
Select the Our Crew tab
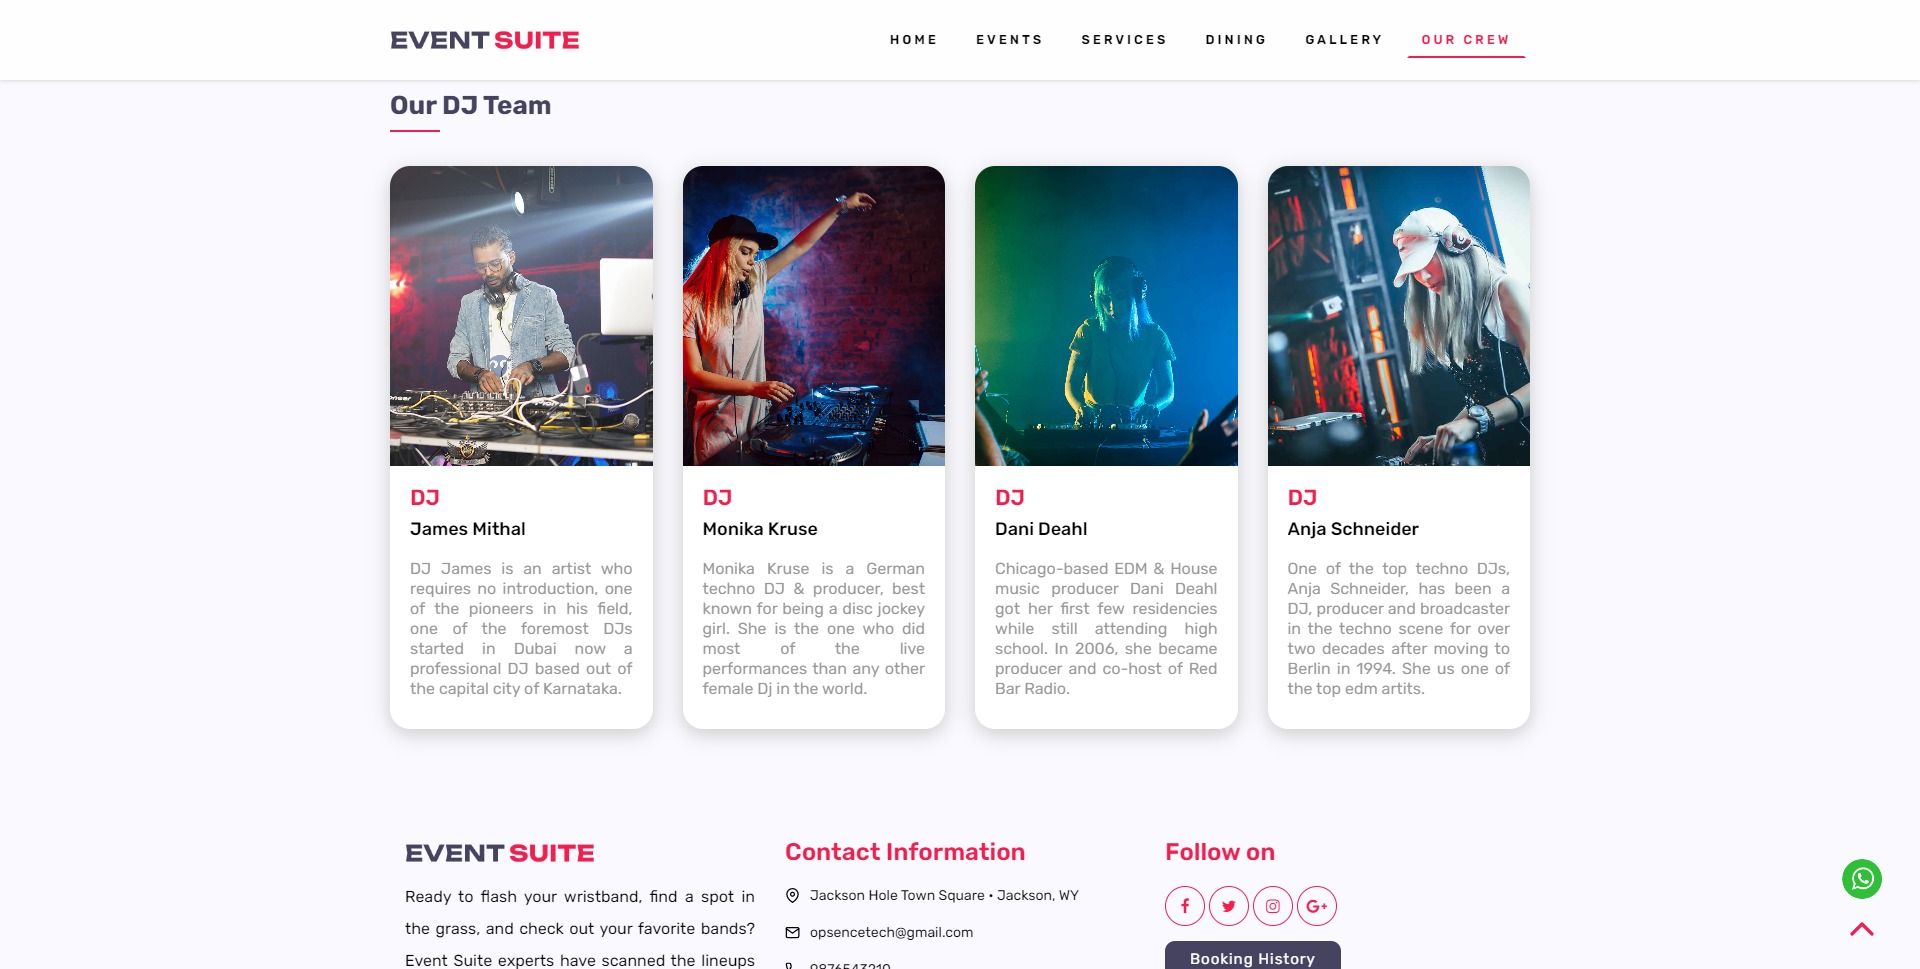(1466, 40)
